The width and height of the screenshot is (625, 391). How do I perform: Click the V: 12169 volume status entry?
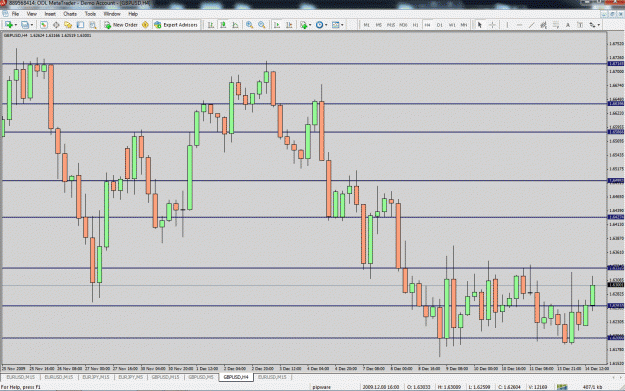pyautogui.click(x=539, y=387)
